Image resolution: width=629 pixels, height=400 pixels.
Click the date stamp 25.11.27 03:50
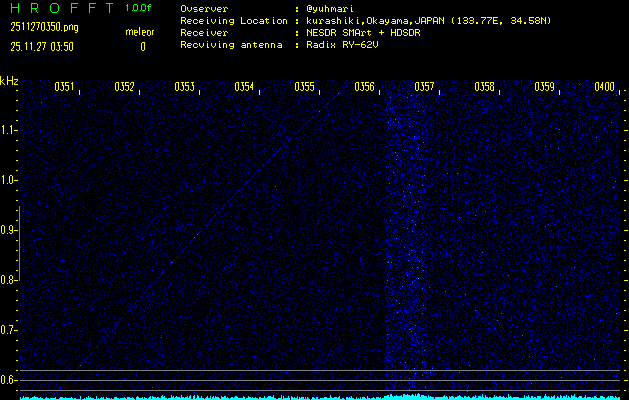[42, 47]
